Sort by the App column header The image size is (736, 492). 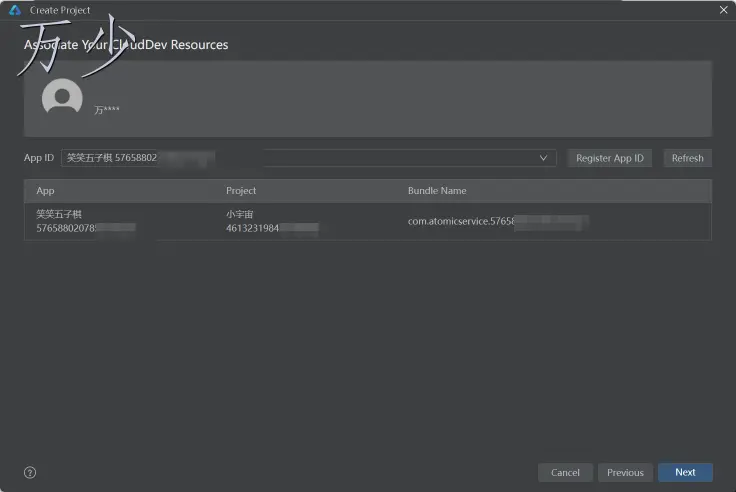(45, 191)
